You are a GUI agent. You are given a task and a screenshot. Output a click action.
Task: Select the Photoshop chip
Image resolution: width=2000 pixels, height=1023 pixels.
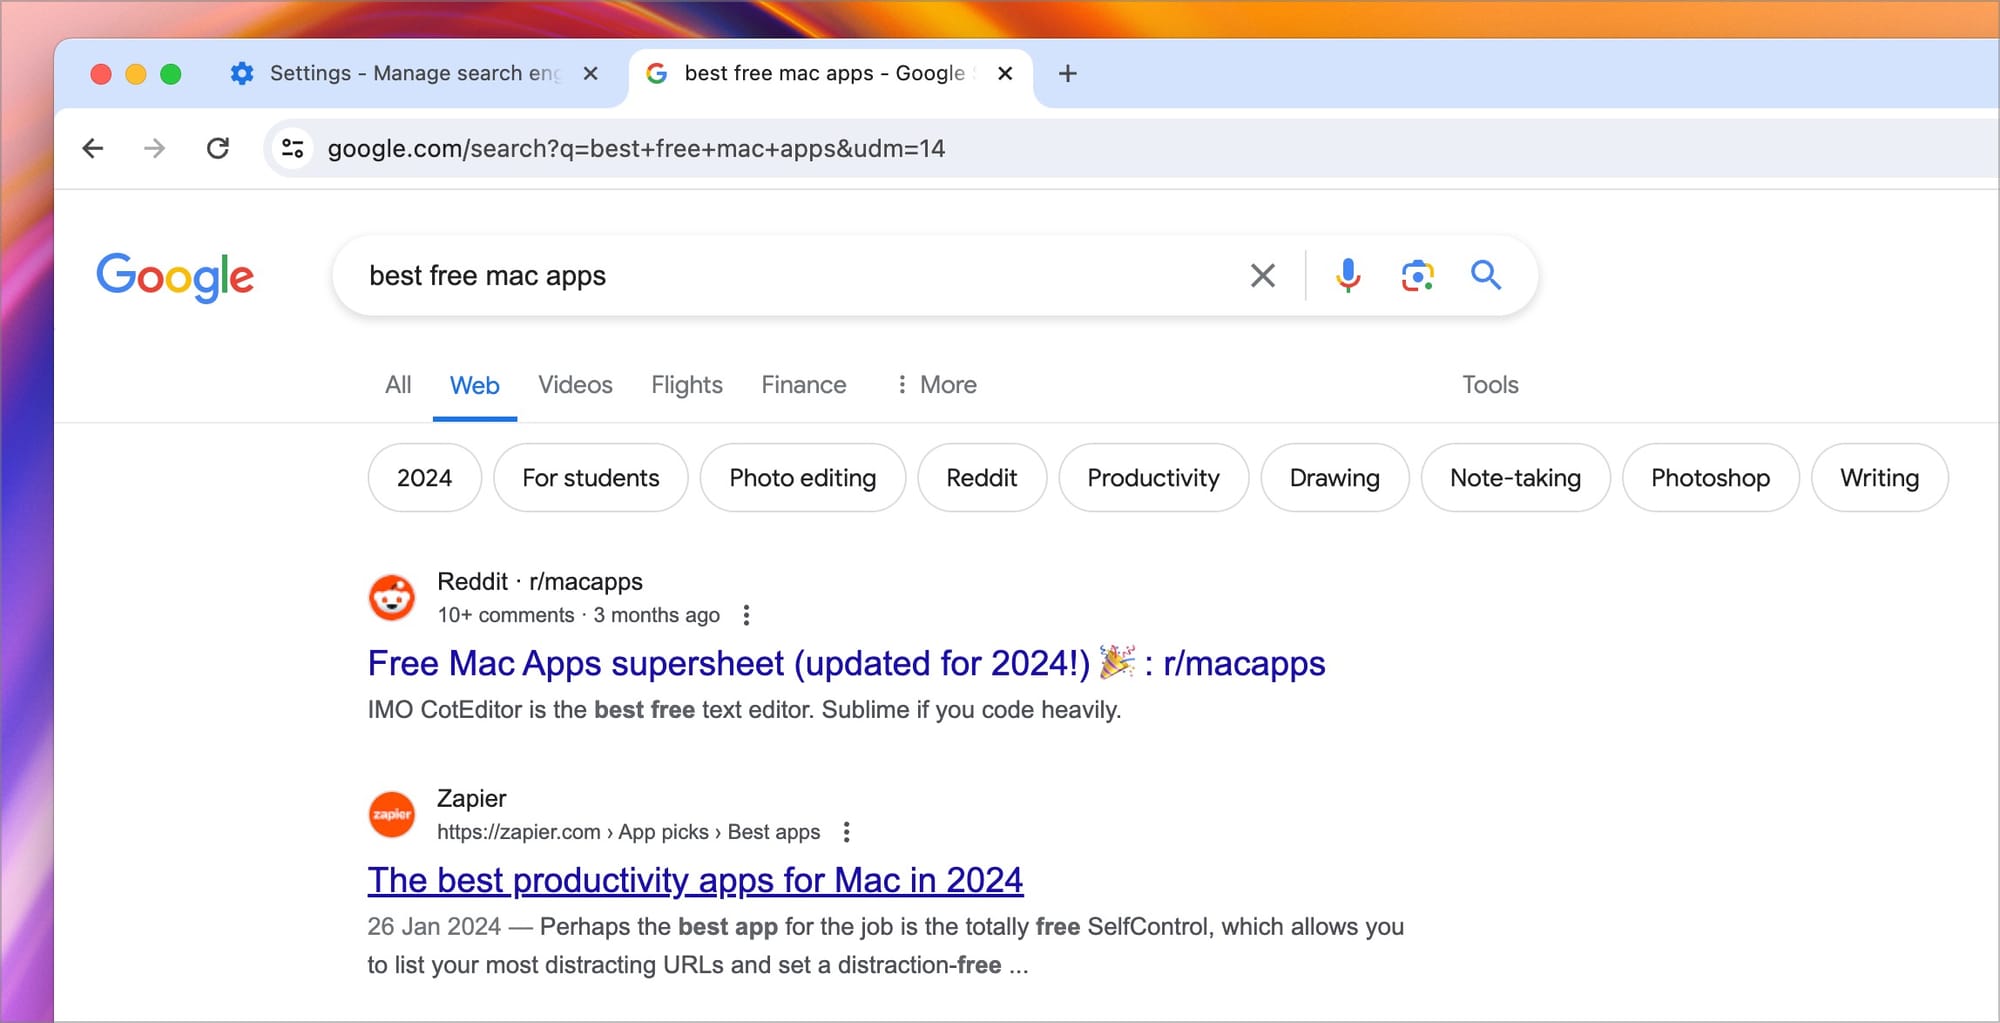pos(1711,478)
